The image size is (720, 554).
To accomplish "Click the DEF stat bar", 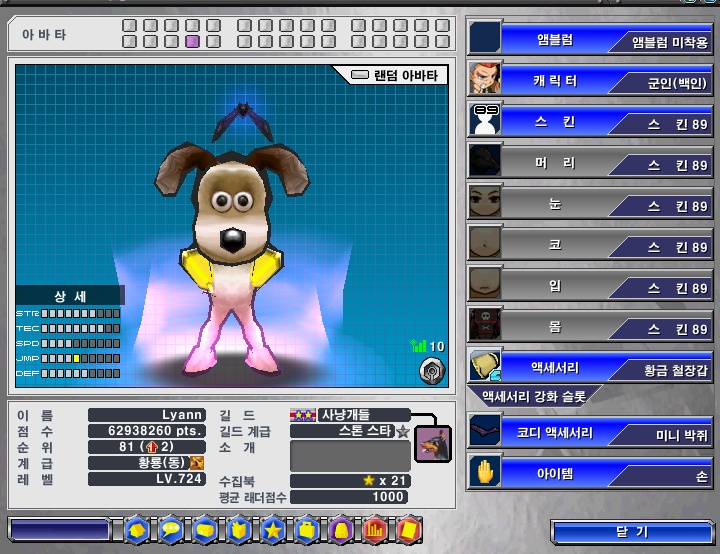I will point(81,373).
